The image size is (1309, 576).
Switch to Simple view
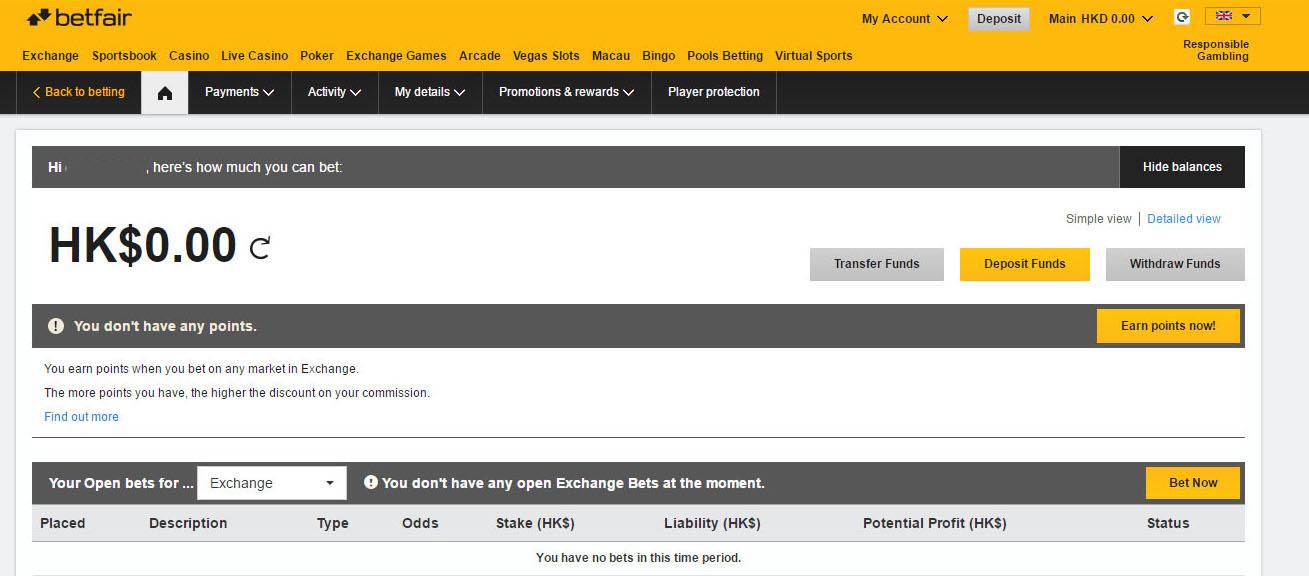1099,219
